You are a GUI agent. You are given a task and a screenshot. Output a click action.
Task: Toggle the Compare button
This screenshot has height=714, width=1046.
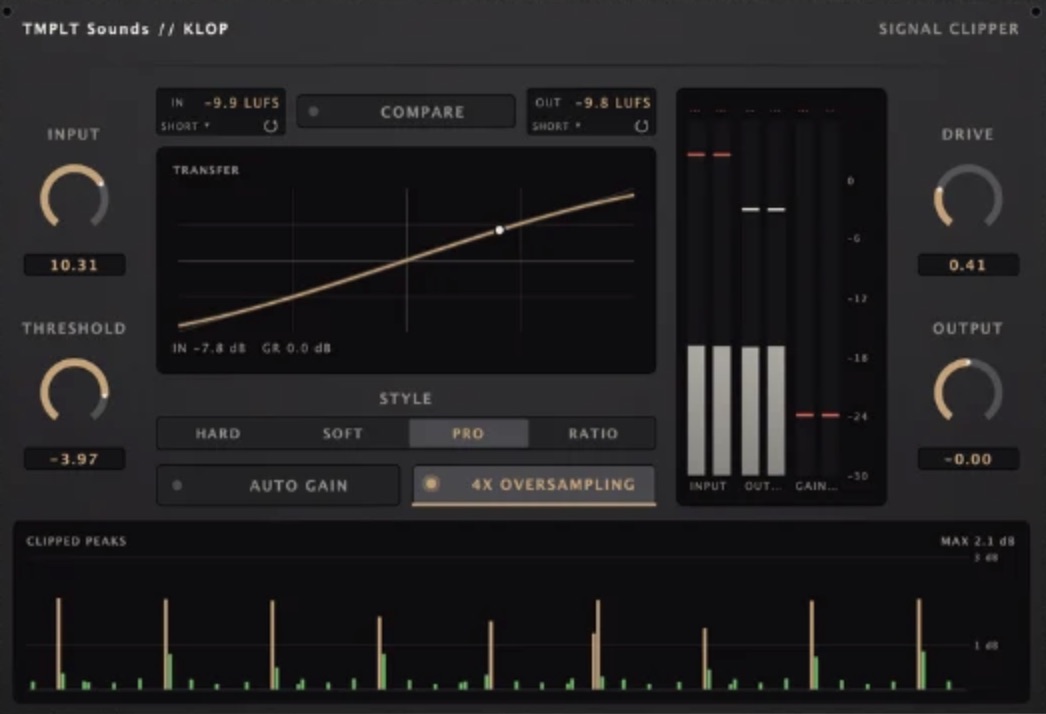pyautogui.click(x=406, y=111)
